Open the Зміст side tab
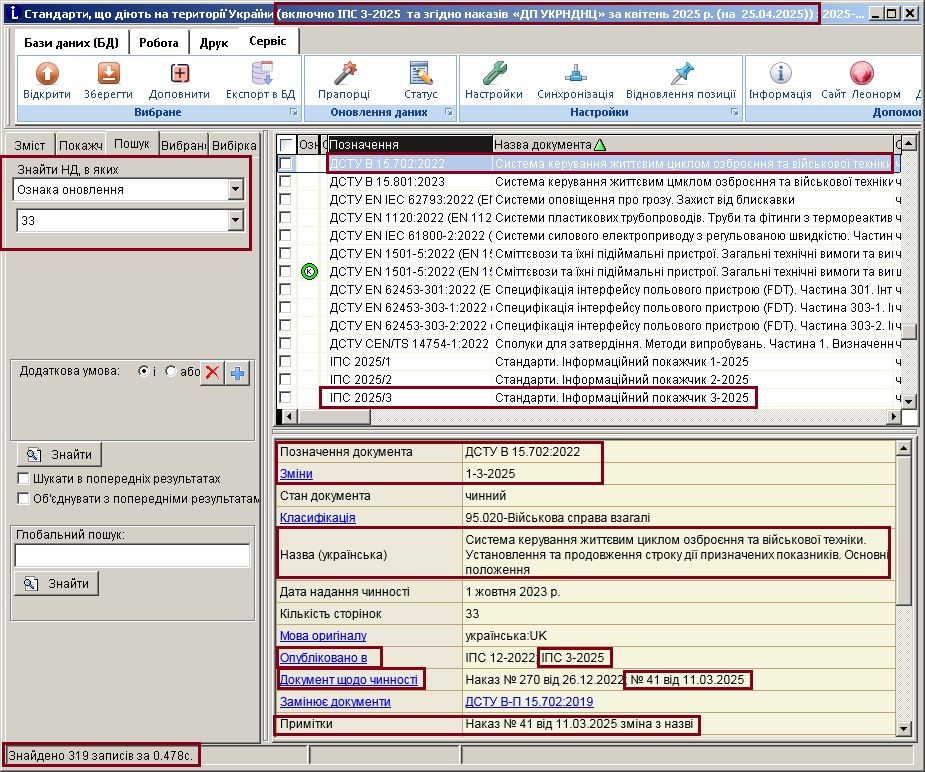Image resolution: width=925 pixels, height=772 pixels. [30, 144]
